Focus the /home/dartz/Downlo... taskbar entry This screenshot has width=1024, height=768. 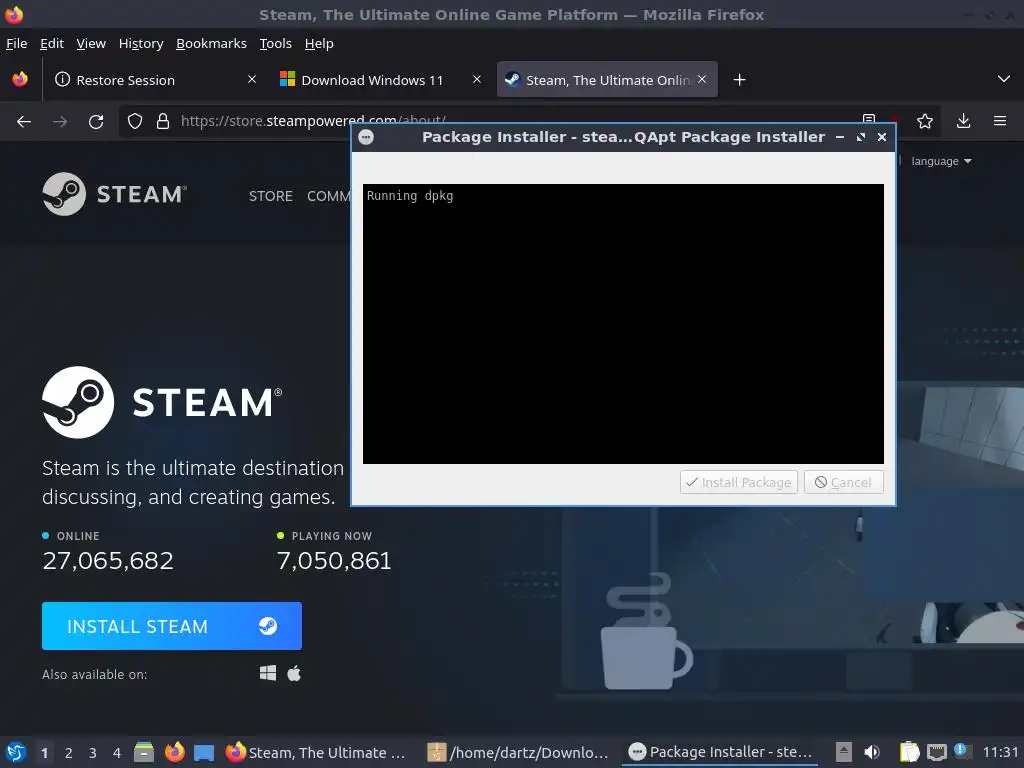pyautogui.click(x=517, y=752)
